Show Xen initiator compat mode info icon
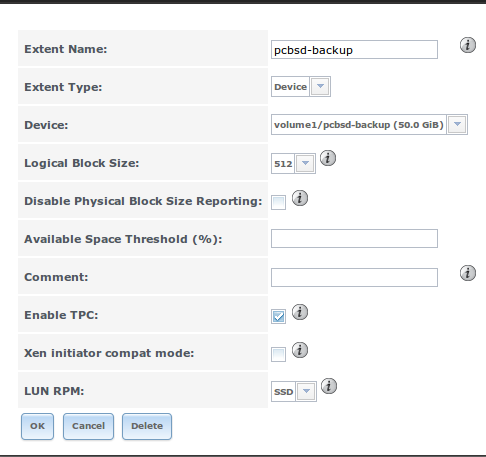486x457 pixels. 300,350
